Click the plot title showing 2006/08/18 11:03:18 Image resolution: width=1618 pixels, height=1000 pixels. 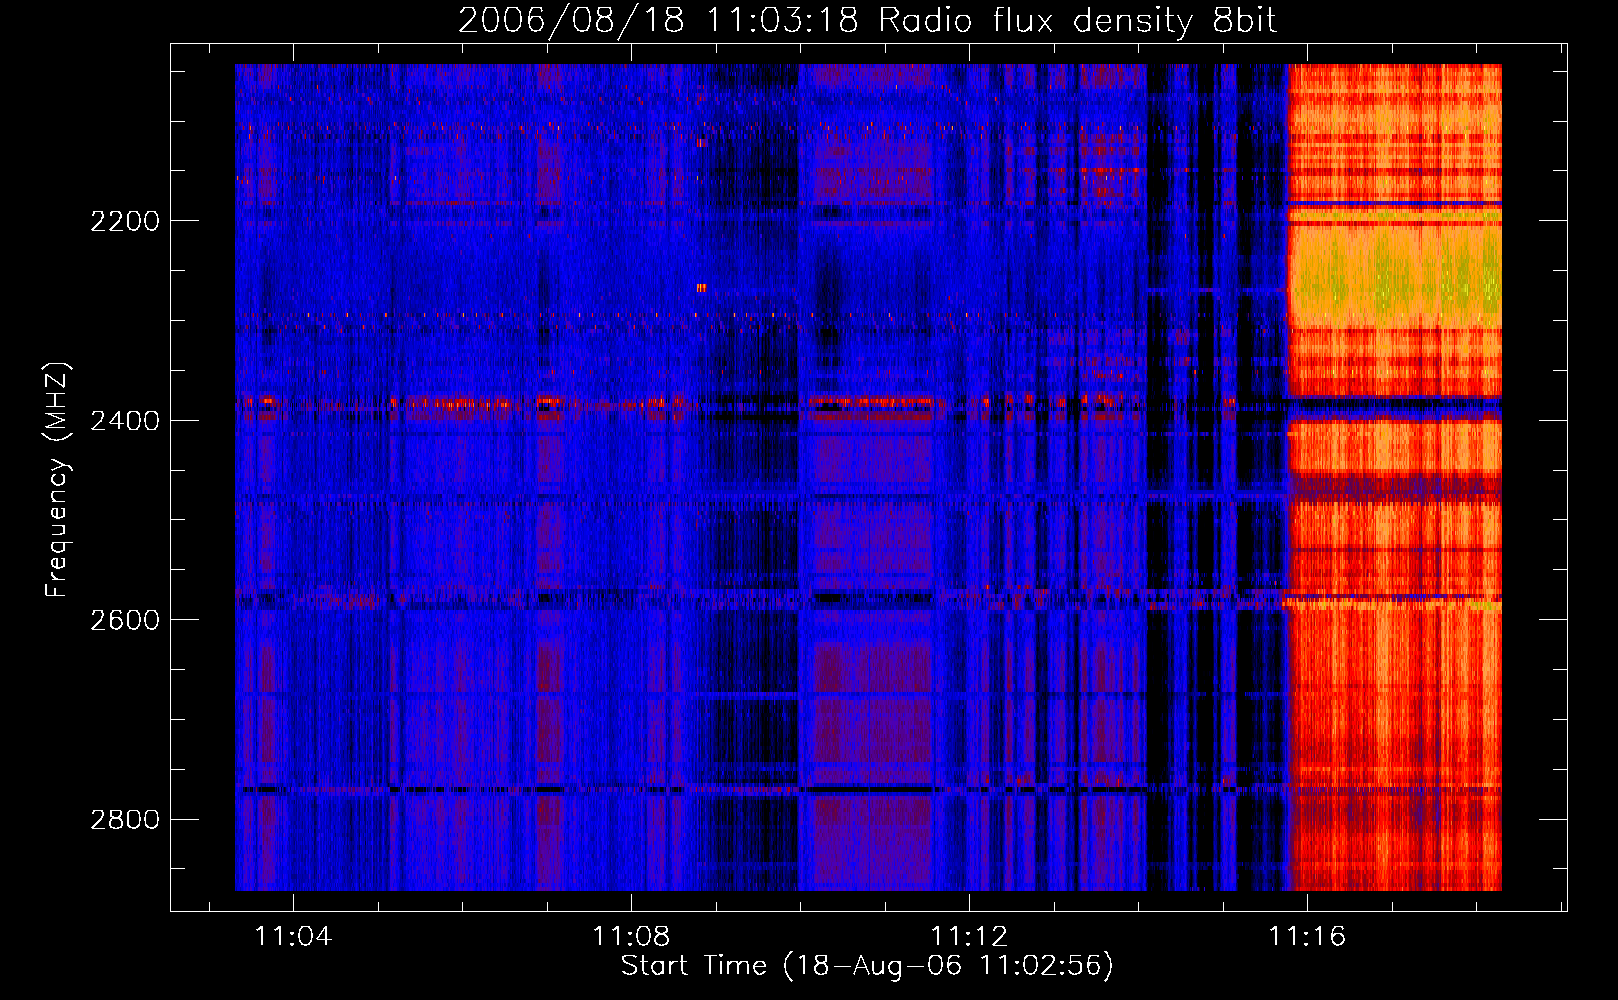[867, 21]
